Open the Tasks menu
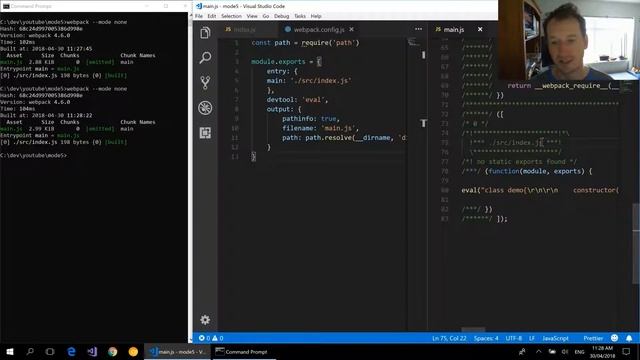The width and height of the screenshot is (640, 360). 300,16
